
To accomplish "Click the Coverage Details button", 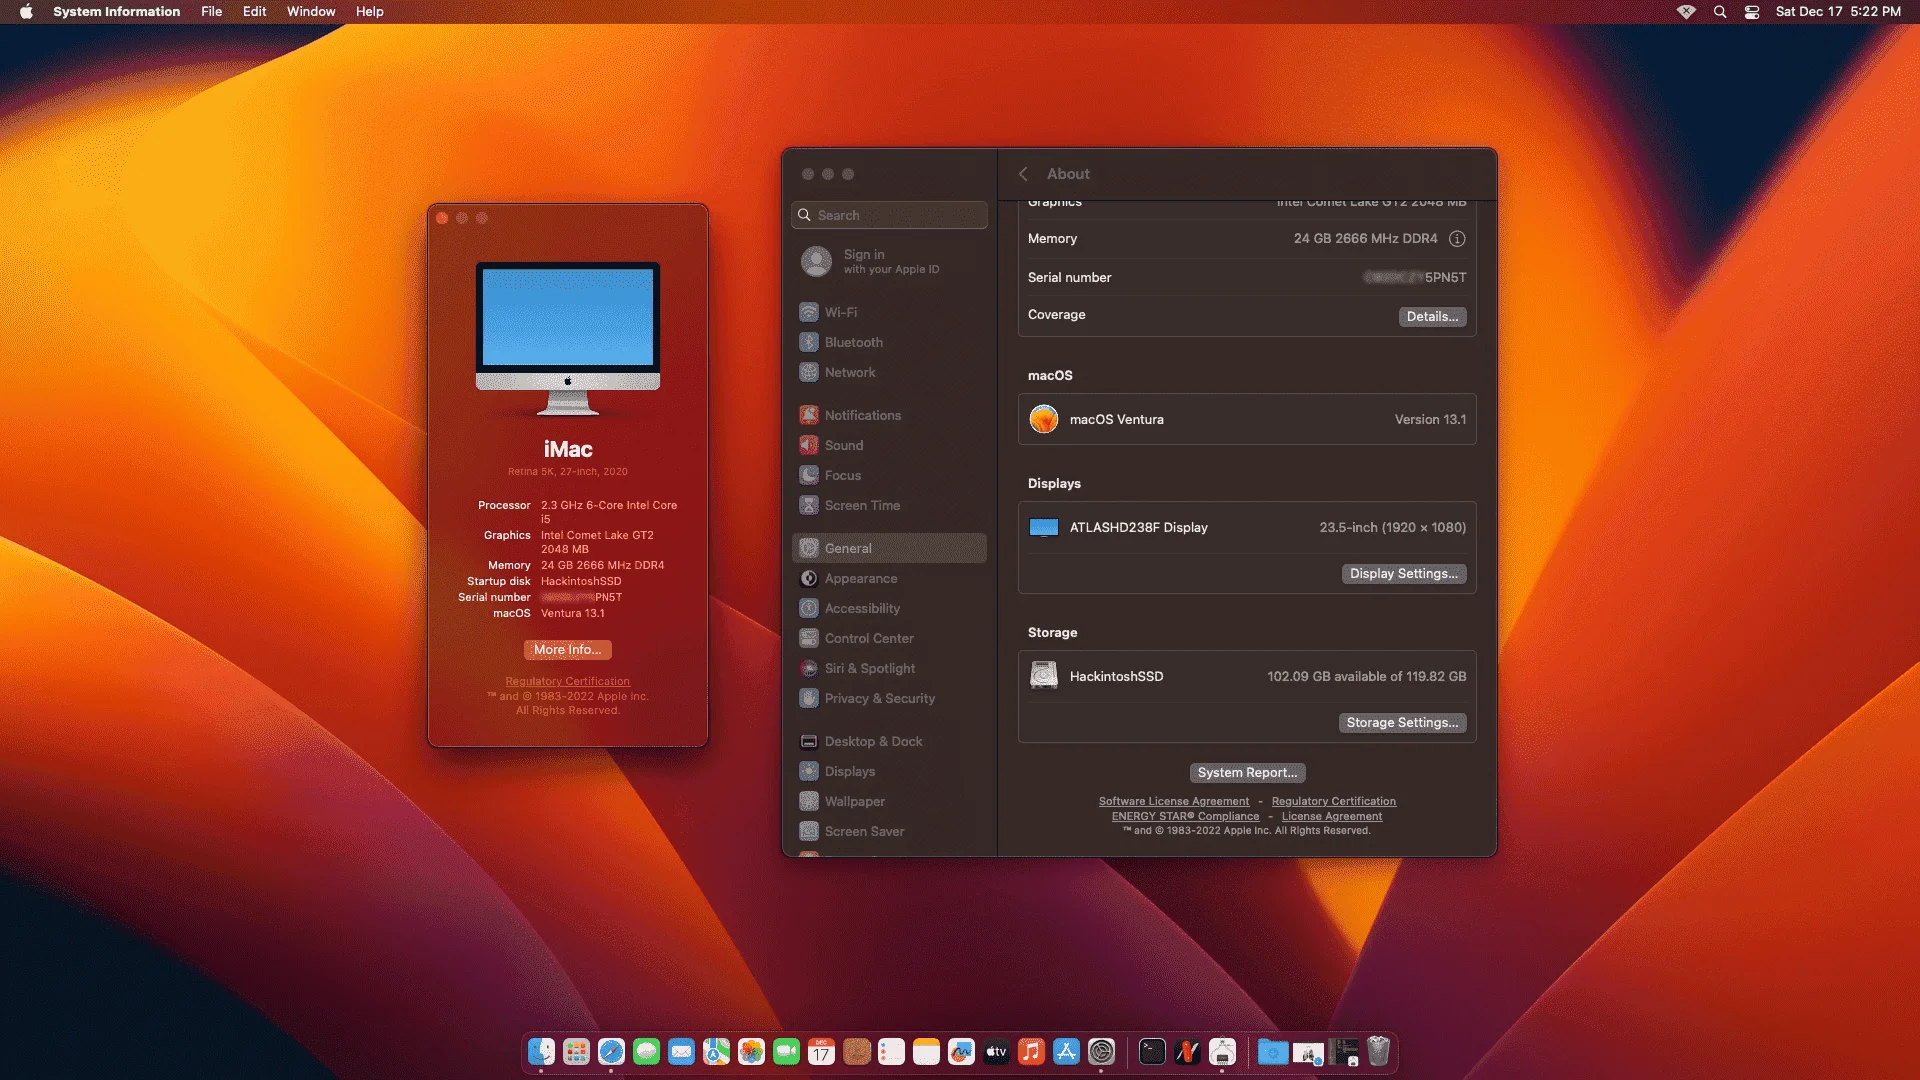I will pyautogui.click(x=1432, y=317).
